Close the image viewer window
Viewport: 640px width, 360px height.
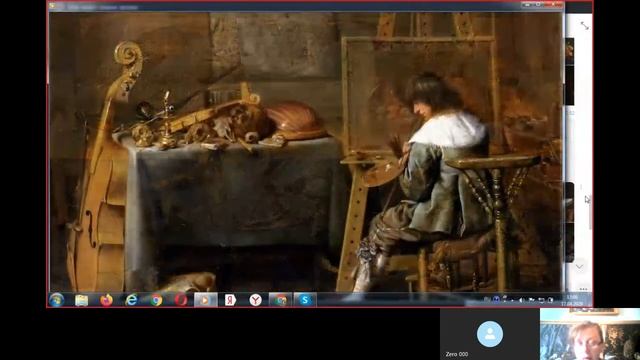pyautogui.click(x=554, y=5)
